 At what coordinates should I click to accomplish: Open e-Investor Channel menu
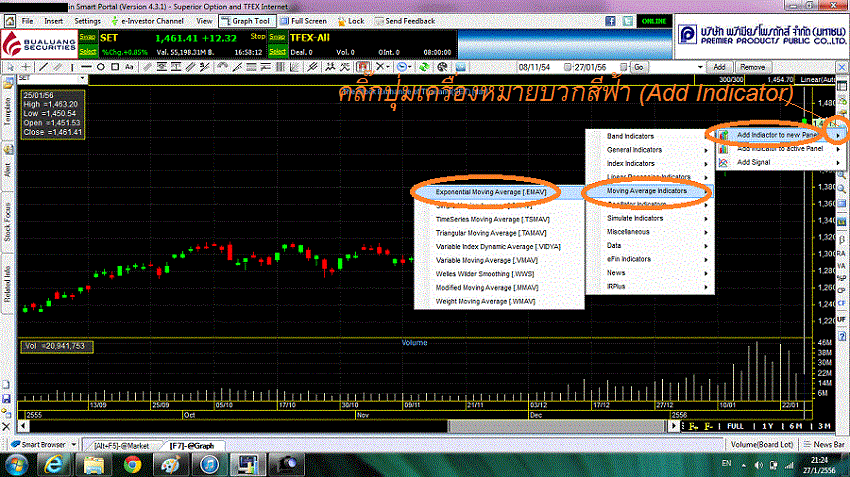point(147,21)
